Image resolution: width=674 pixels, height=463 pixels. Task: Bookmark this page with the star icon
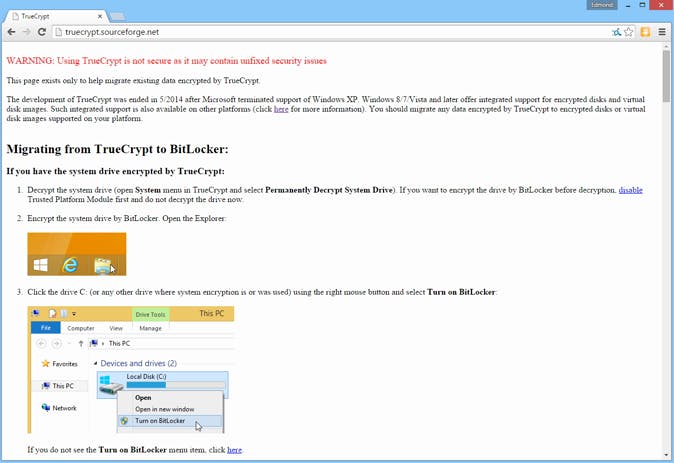(x=628, y=32)
